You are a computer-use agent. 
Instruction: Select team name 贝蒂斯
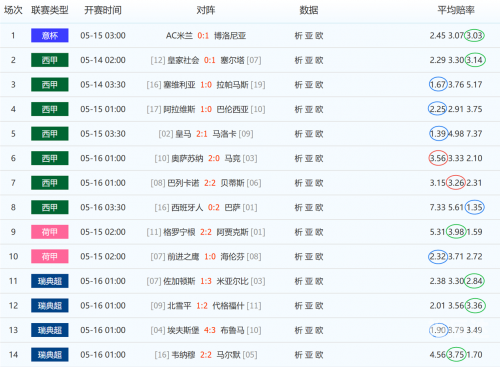pos(232,183)
